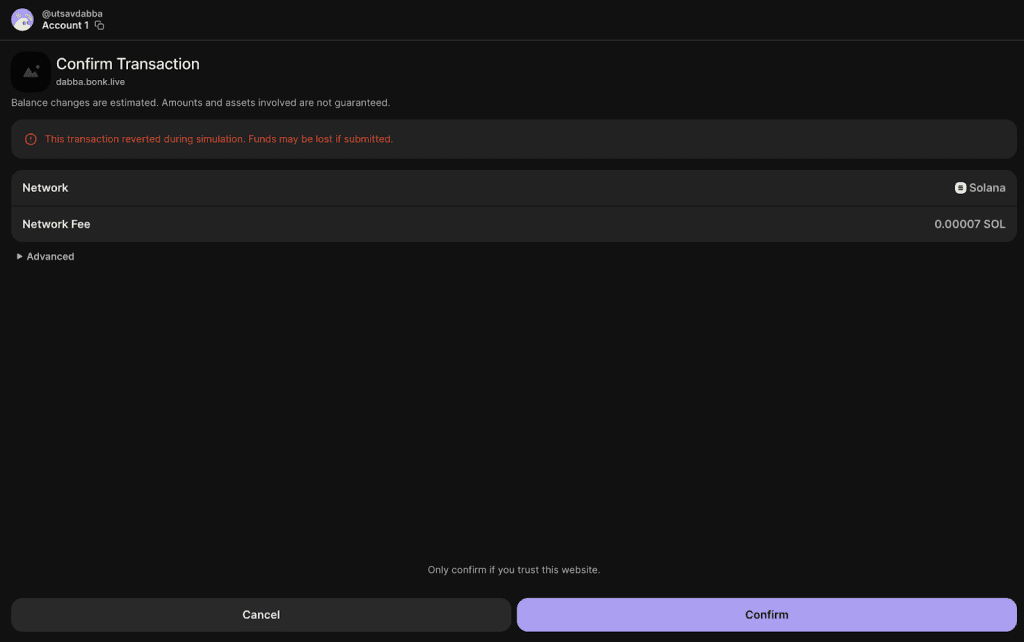This screenshot has height=642, width=1024.
Task: Select the 0.00007 SOL fee amount
Action: (969, 224)
